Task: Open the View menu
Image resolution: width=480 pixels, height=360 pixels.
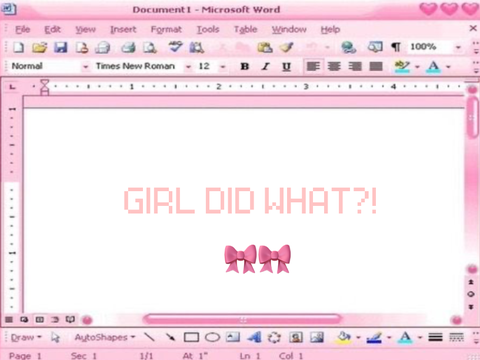Action: 85,29
